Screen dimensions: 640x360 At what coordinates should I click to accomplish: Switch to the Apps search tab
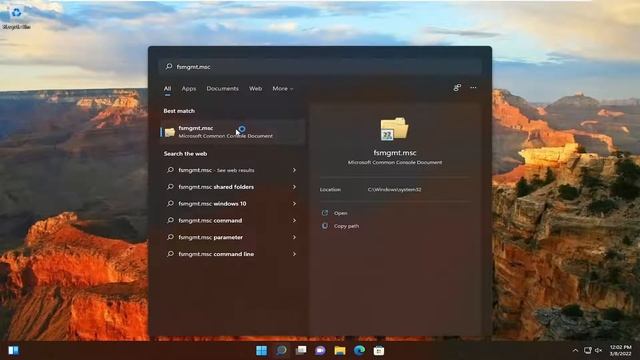[x=189, y=89]
